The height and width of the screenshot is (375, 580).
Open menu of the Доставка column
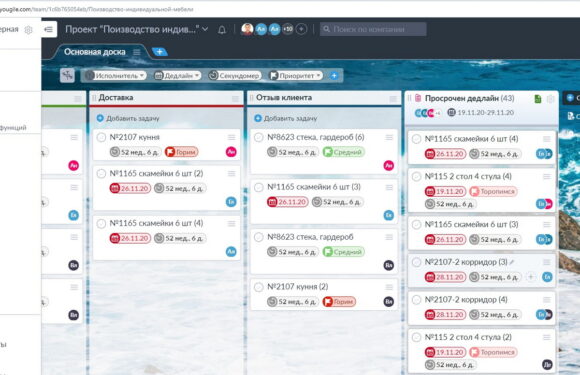pos(235,98)
